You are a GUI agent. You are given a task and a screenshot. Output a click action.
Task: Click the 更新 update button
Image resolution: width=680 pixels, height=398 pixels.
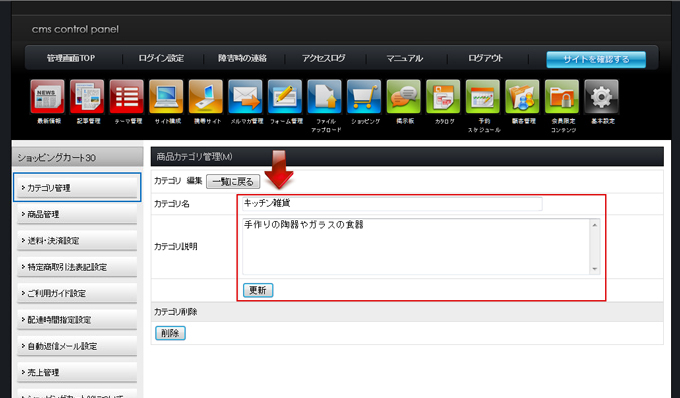click(x=258, y=290)
